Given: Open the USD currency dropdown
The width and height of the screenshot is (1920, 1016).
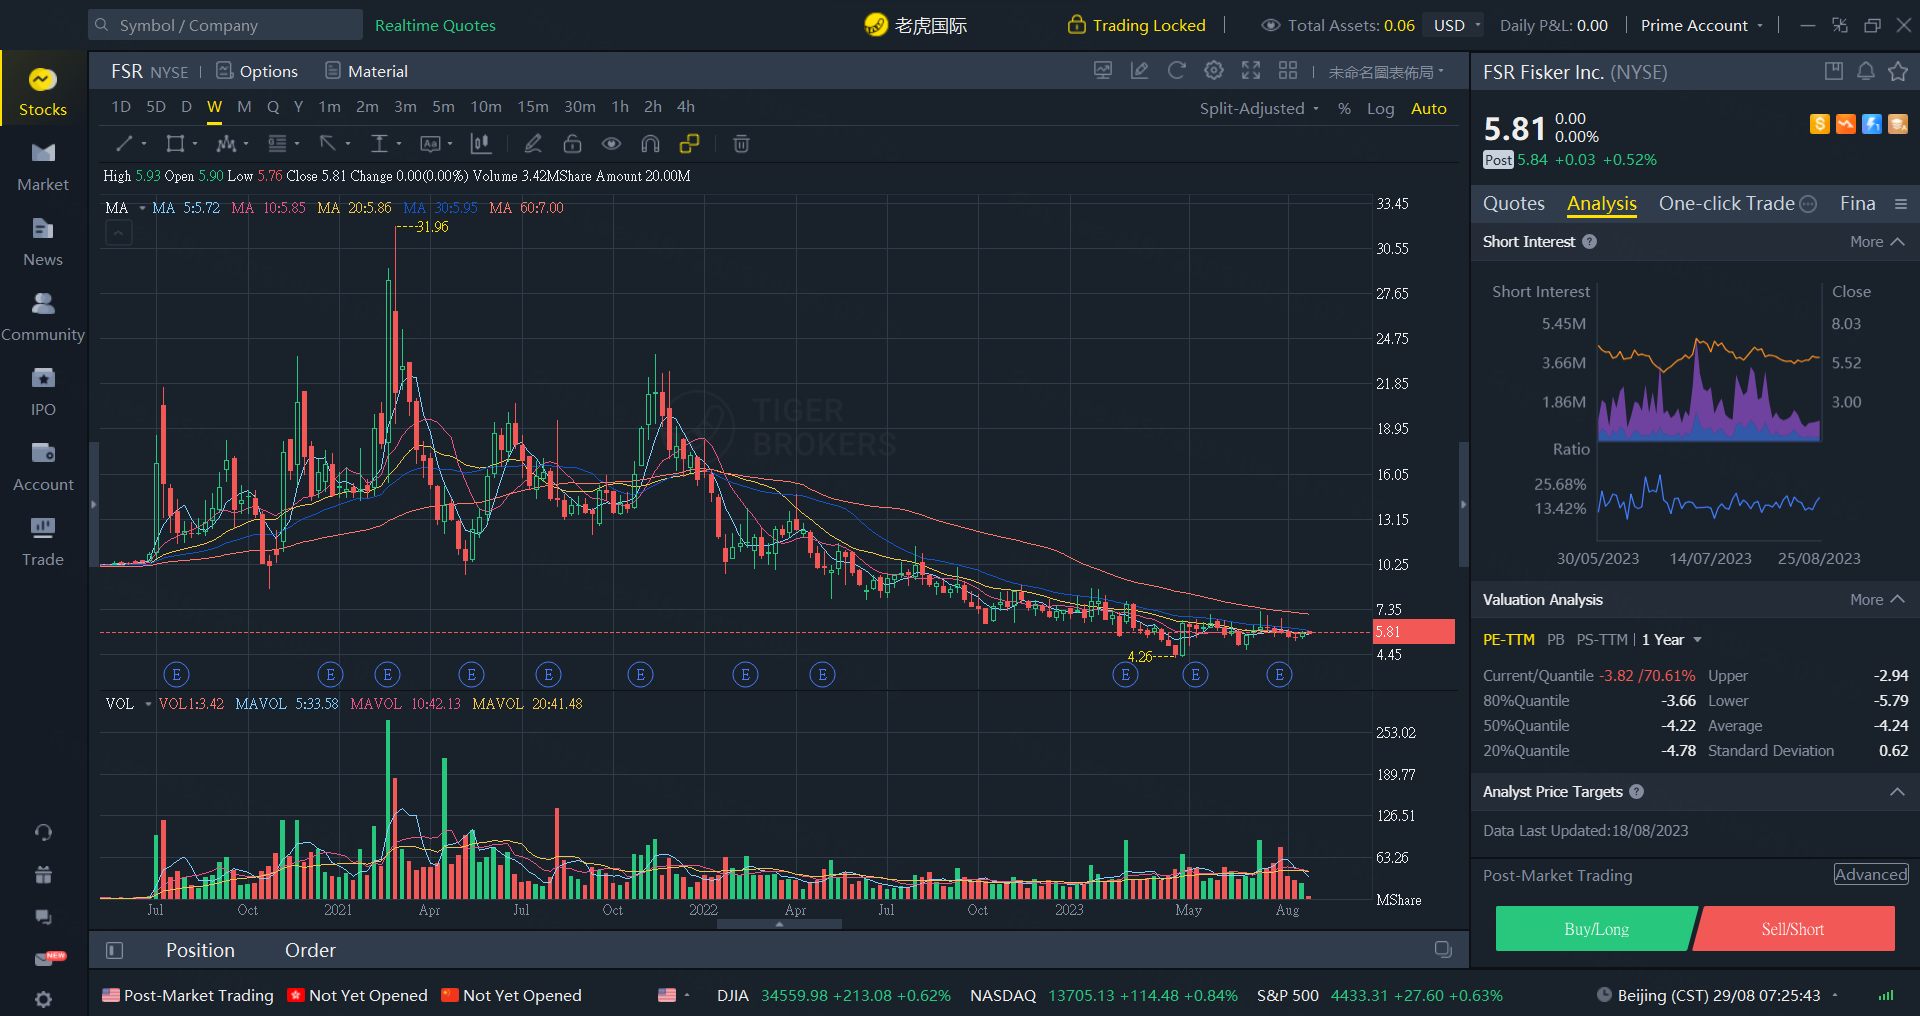Looking at the screenshot, I should 1457,25.
